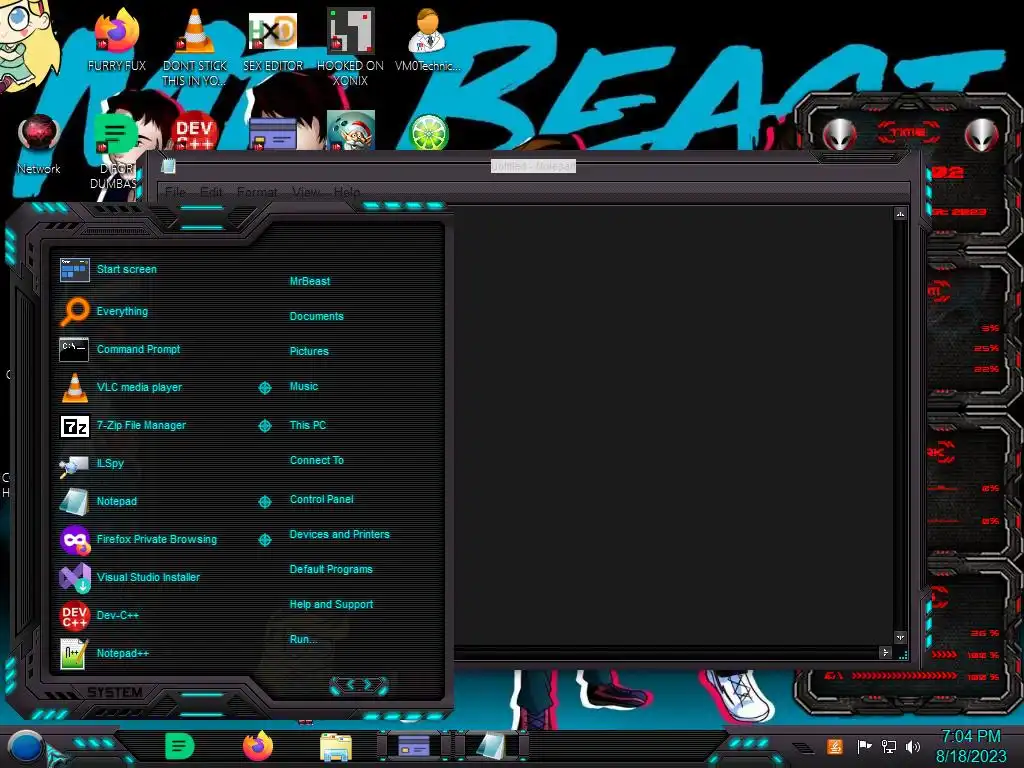This screenshot has height=768, width=1024.
Task: Open Control Panel from start menu
Action: (321, 499)
